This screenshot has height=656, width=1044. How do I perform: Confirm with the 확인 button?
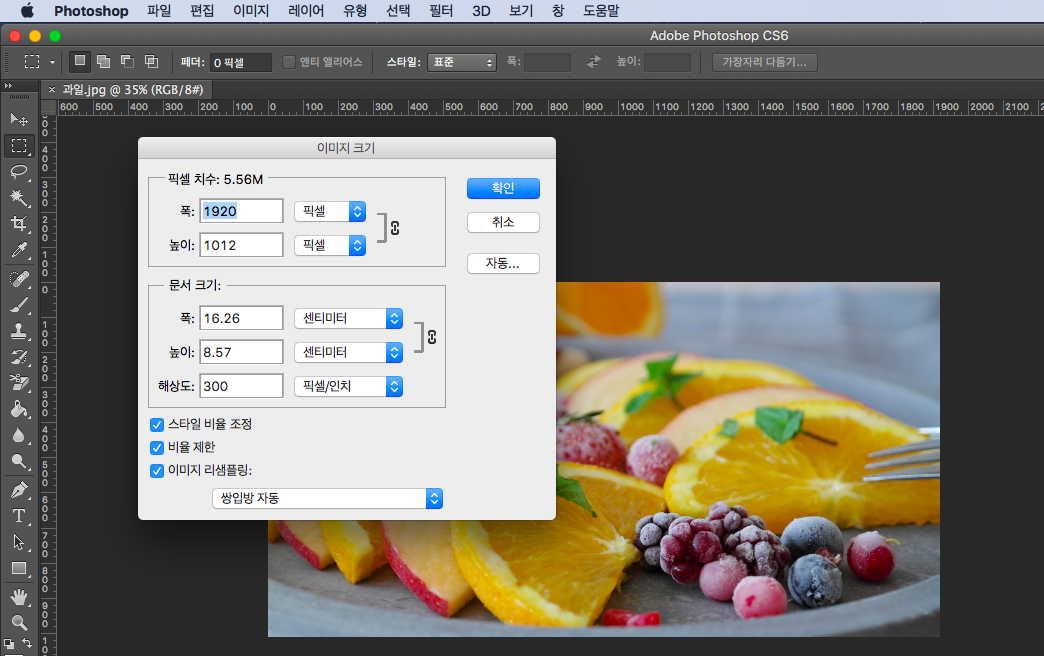pos(503,188)
